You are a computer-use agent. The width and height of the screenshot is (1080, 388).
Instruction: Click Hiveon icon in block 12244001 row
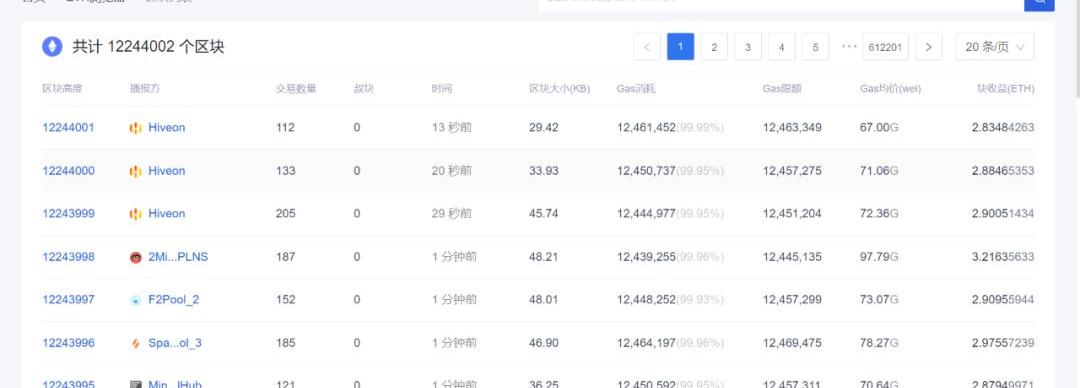(136, 127)
